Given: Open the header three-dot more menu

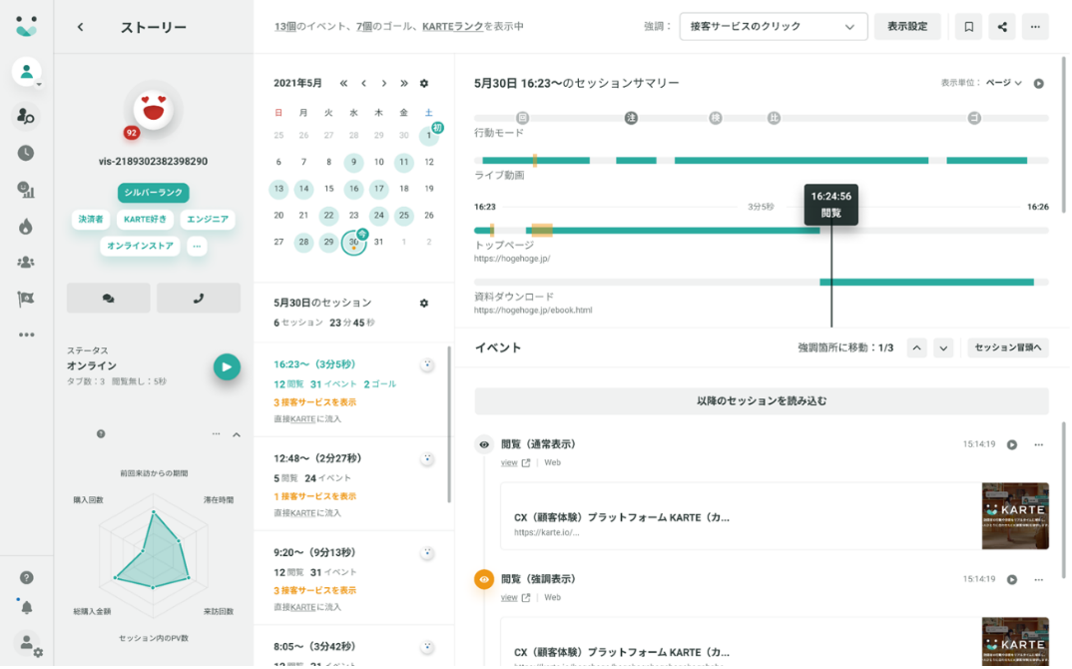Looking at the screenshot, I should point(1036,27).
